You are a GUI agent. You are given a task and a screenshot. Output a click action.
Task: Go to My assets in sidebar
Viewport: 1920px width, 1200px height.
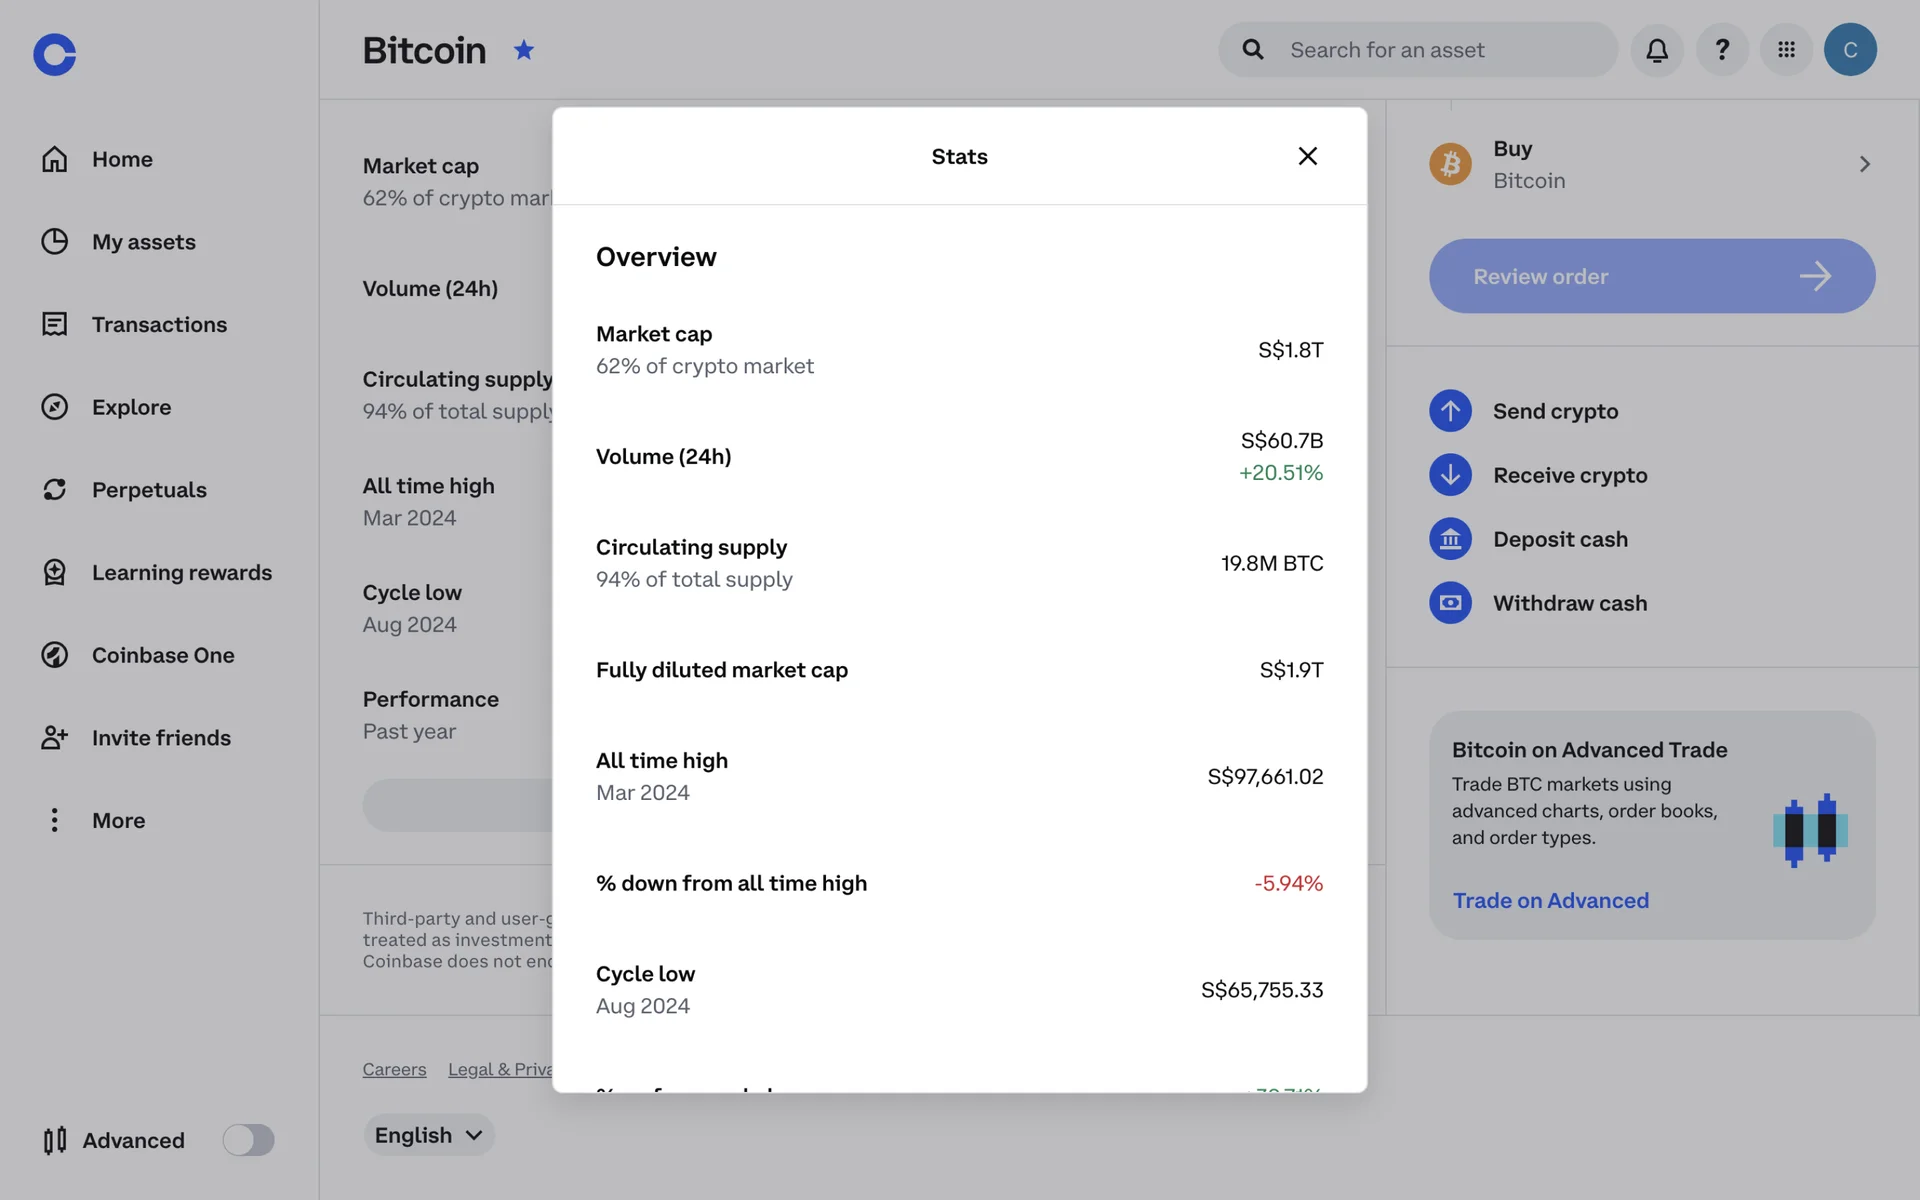(143, 242)
